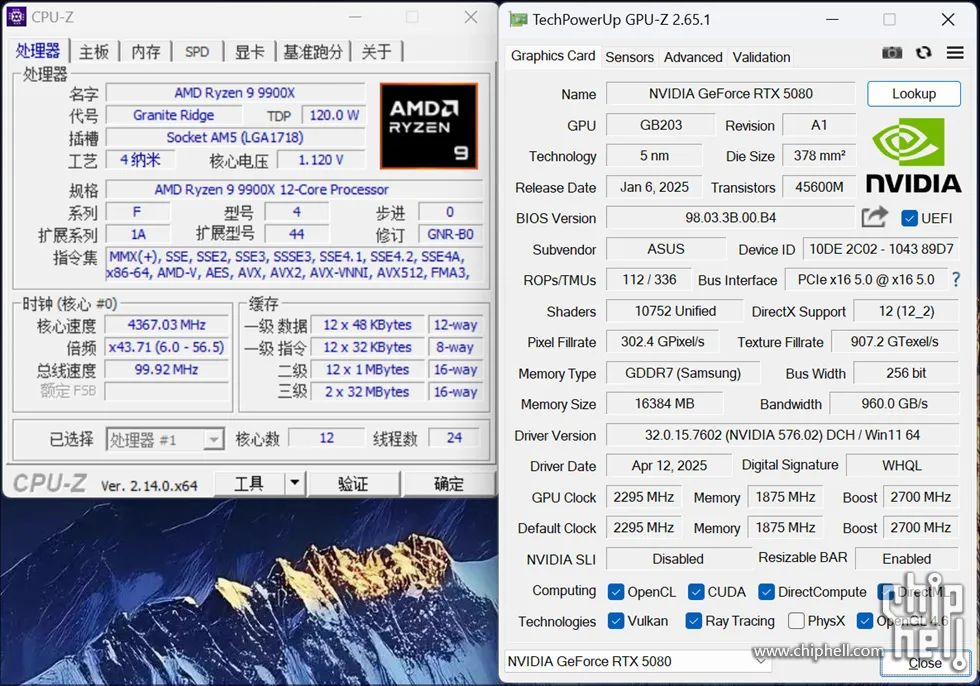Click the Lookup button

click(914, 94)
